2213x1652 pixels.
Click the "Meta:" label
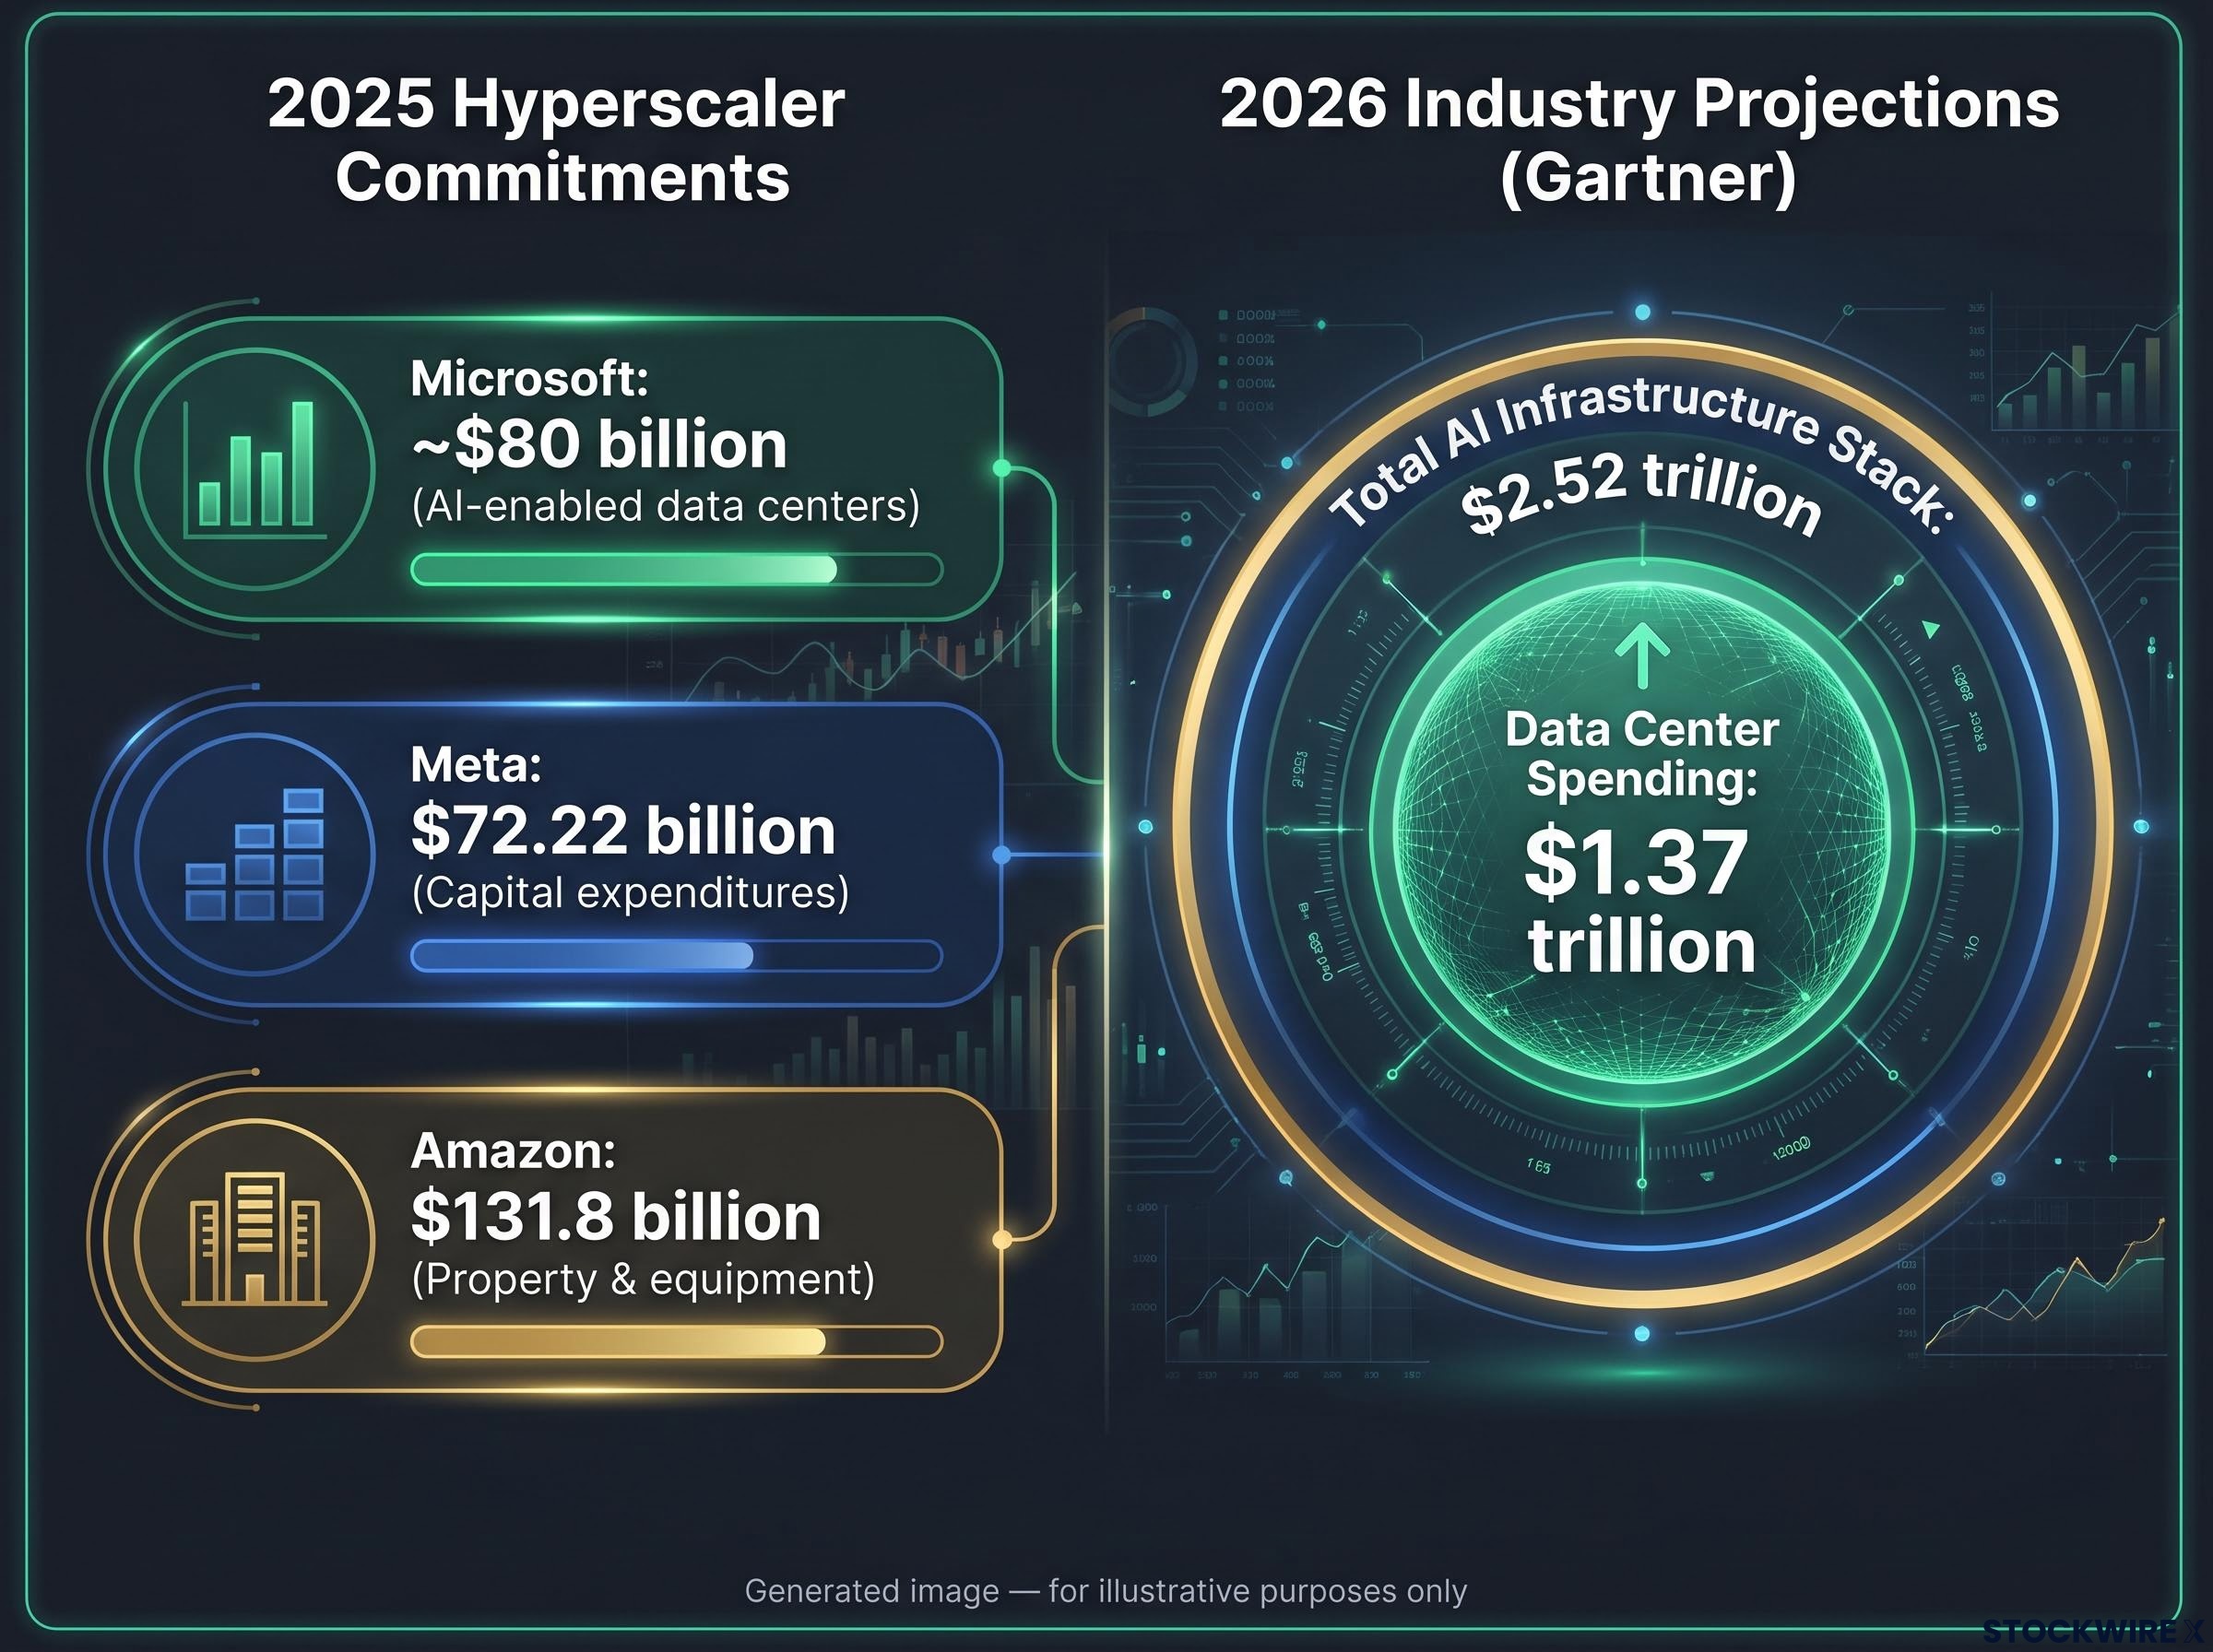point(477,765)
